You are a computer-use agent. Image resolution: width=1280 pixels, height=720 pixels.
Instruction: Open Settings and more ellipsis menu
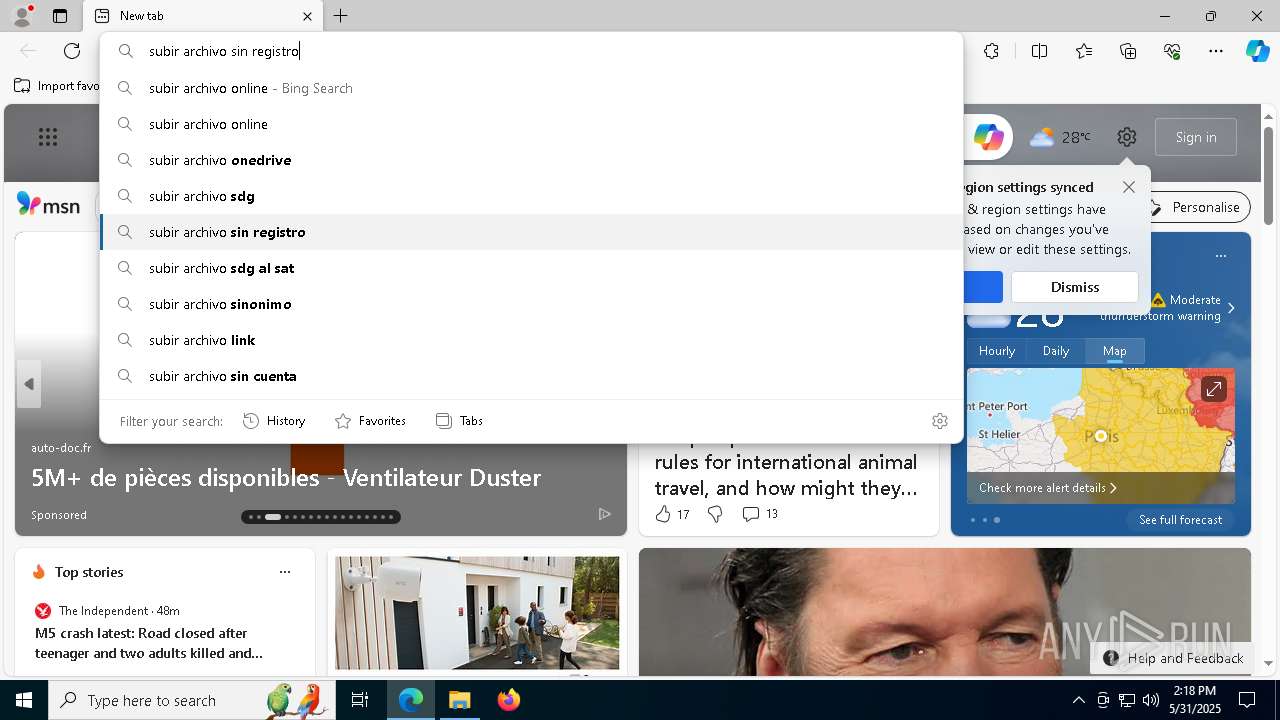(1216, 51)
